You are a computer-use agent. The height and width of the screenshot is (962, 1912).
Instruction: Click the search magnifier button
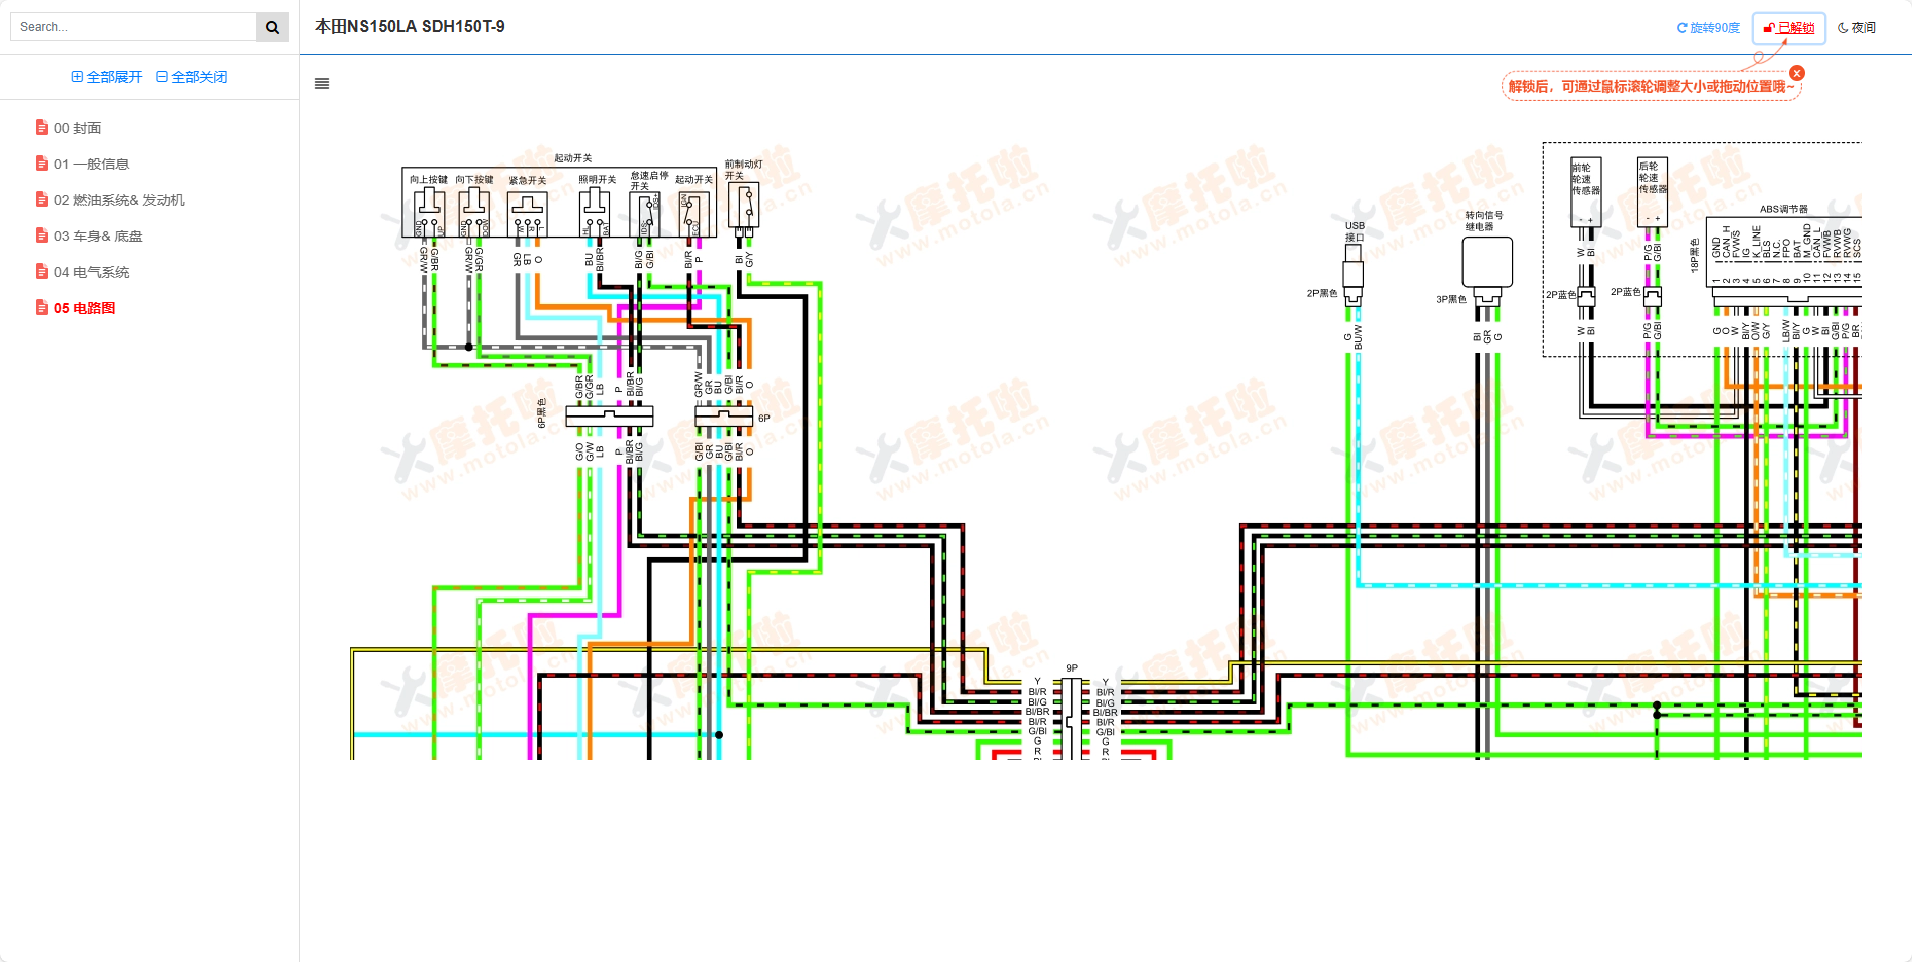pos(272,27)
